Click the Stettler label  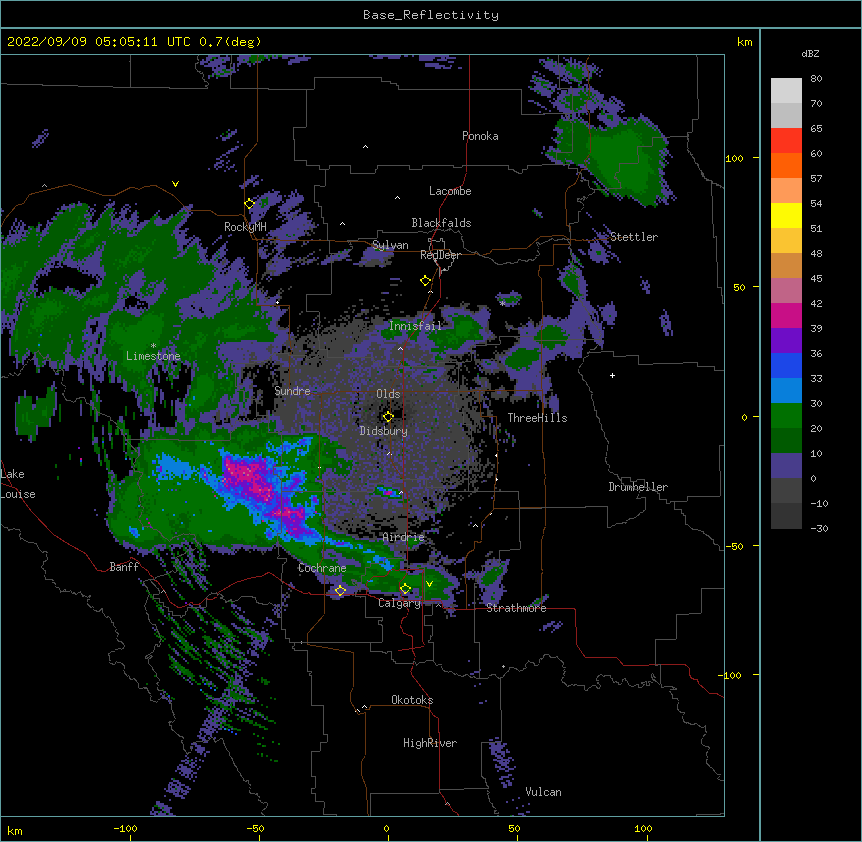[634, 237]
